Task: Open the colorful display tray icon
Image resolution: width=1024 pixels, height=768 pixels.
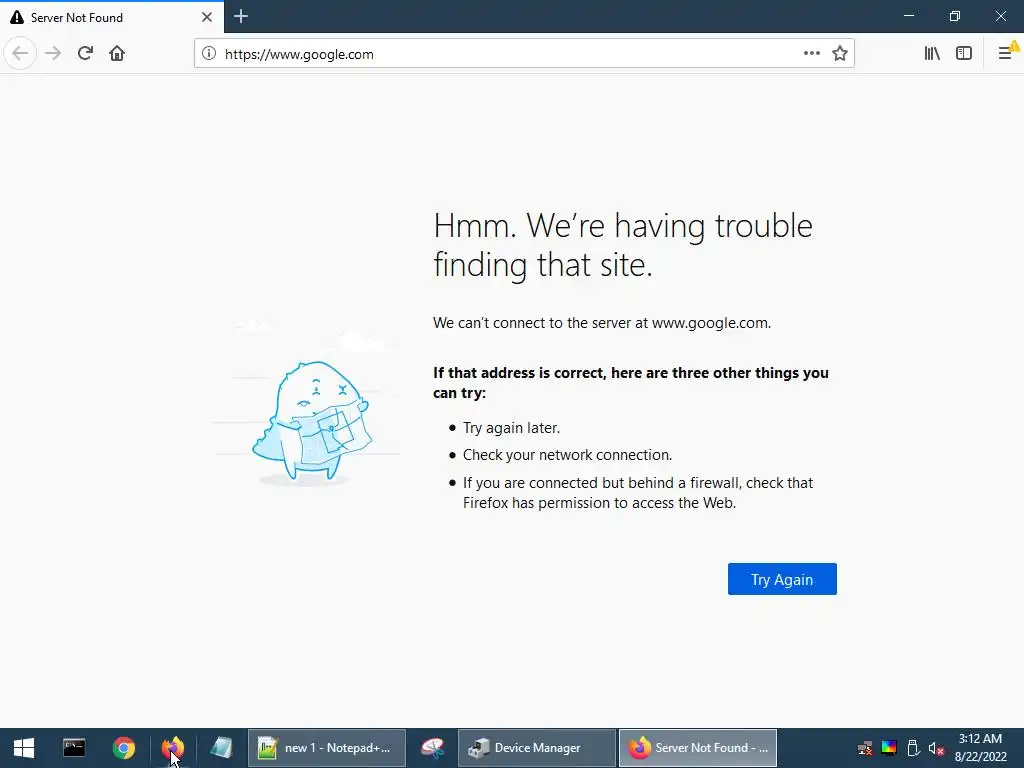Action: [x=889, y=748]
